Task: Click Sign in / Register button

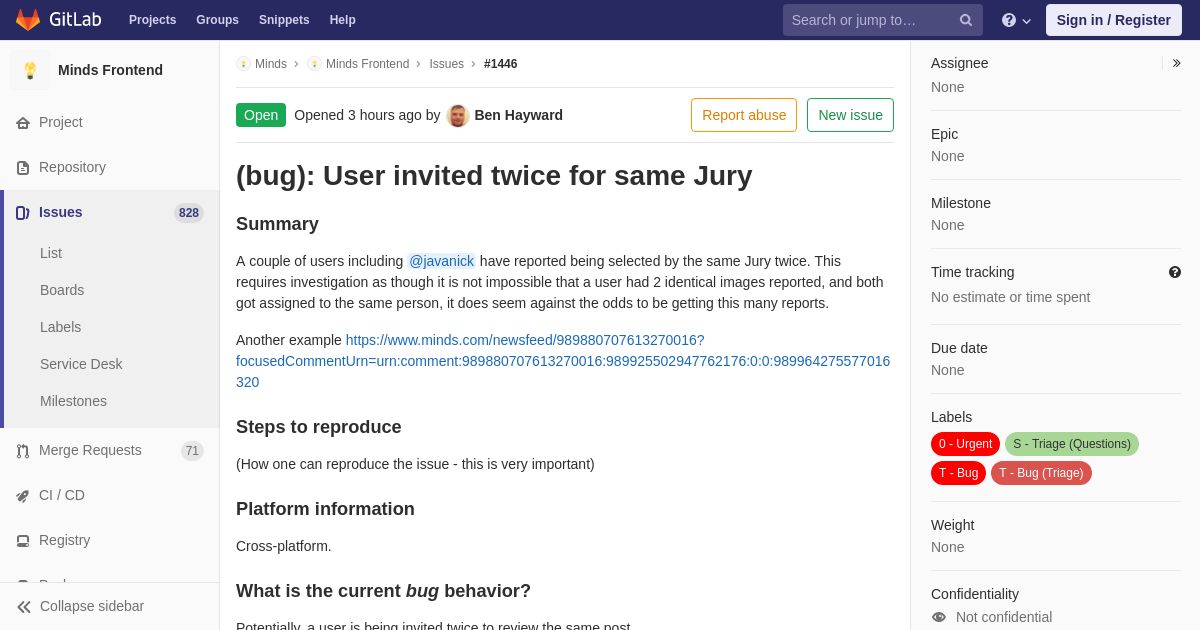Action: 1114,20
